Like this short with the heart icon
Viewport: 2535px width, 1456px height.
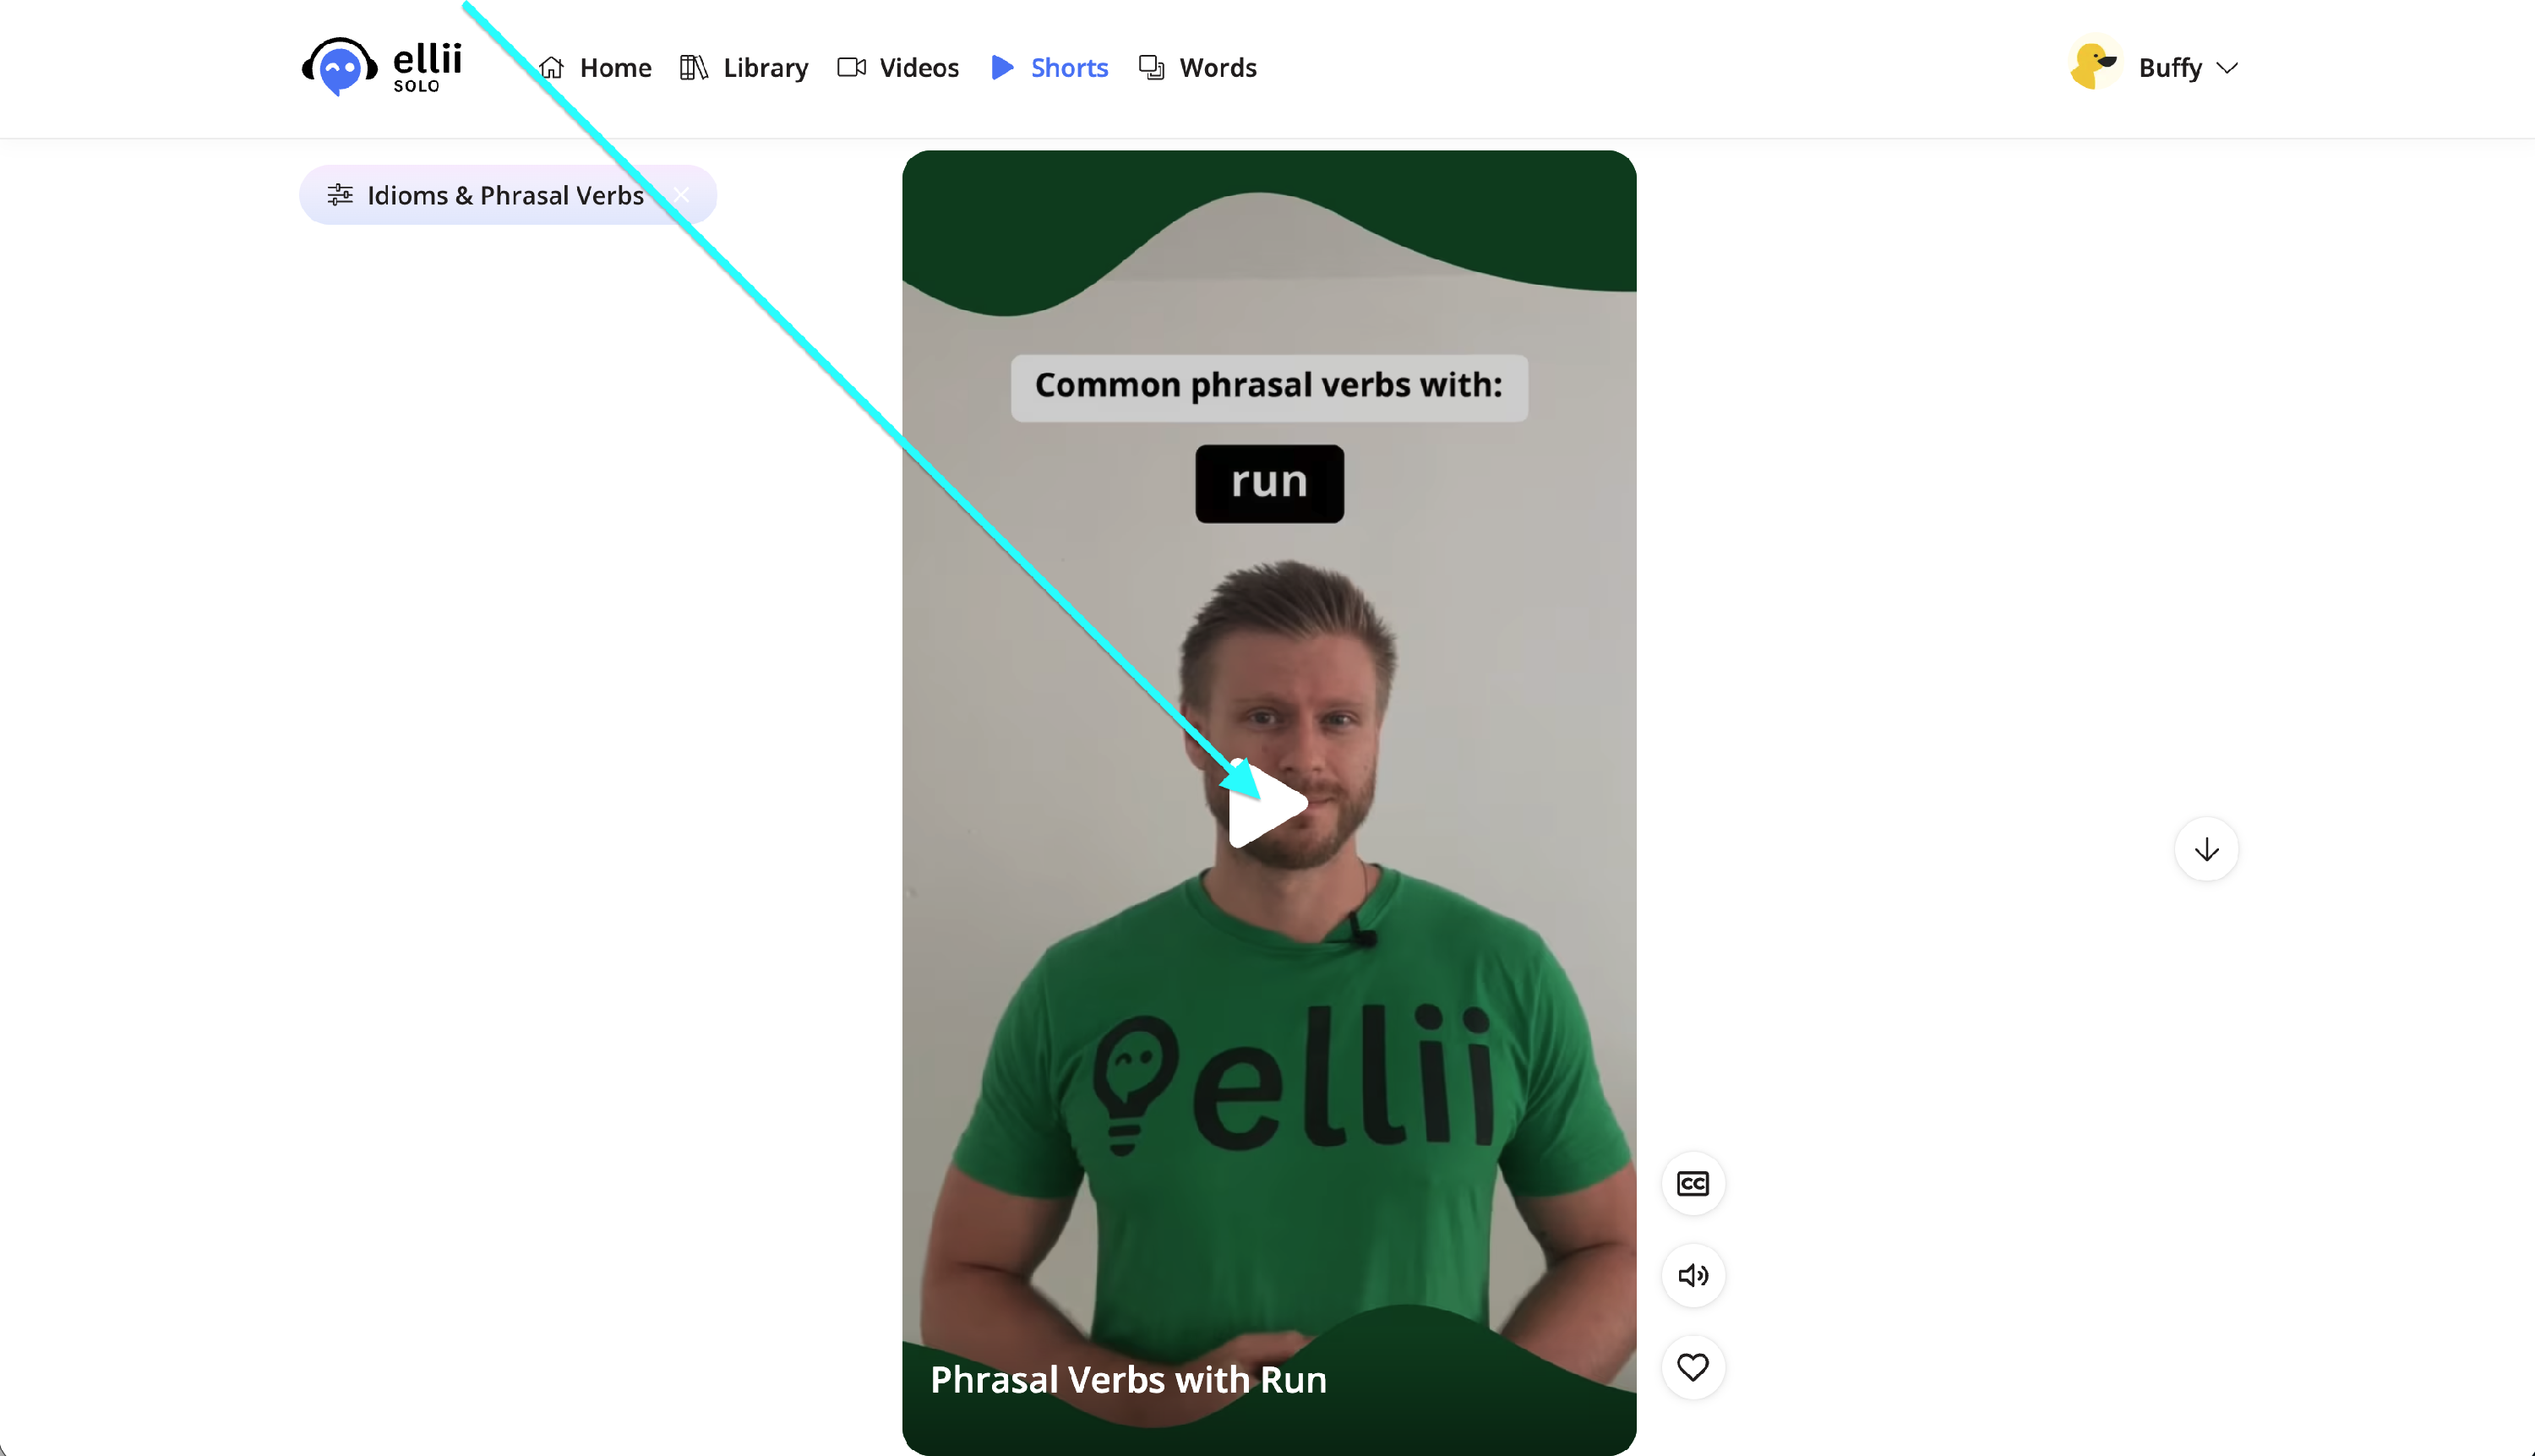coord(1692,1367)
